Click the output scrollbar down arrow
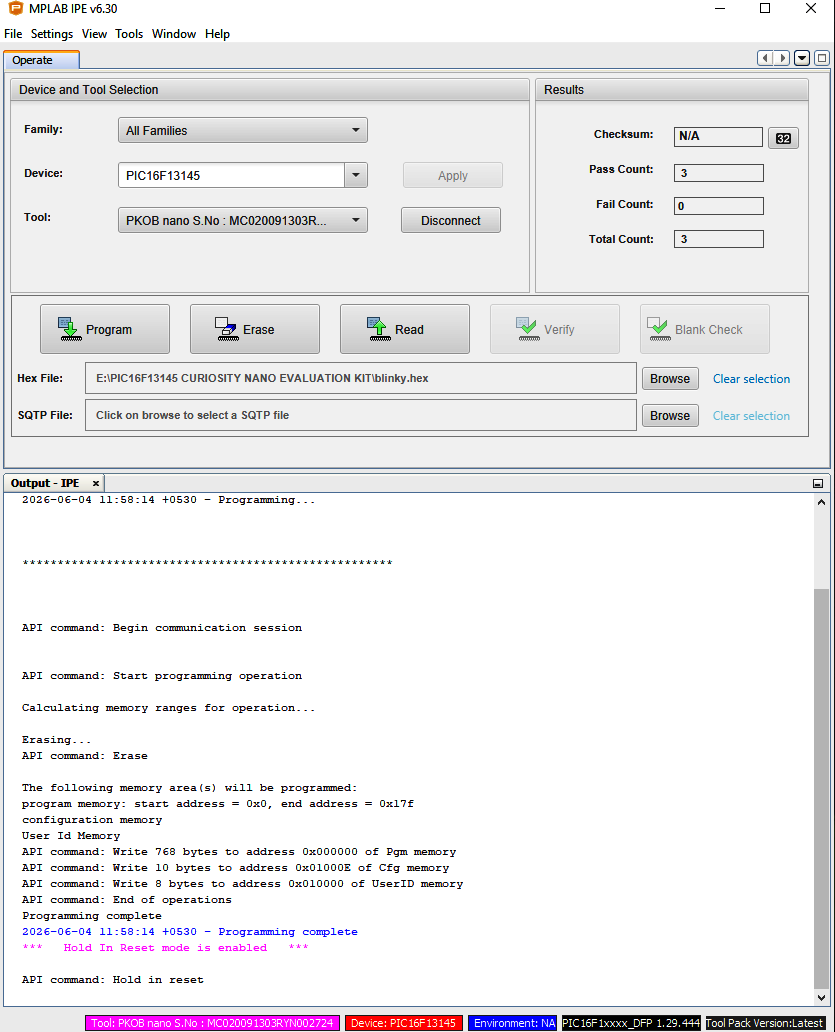This screenshot has height=1032, width=835. [821, 997]
